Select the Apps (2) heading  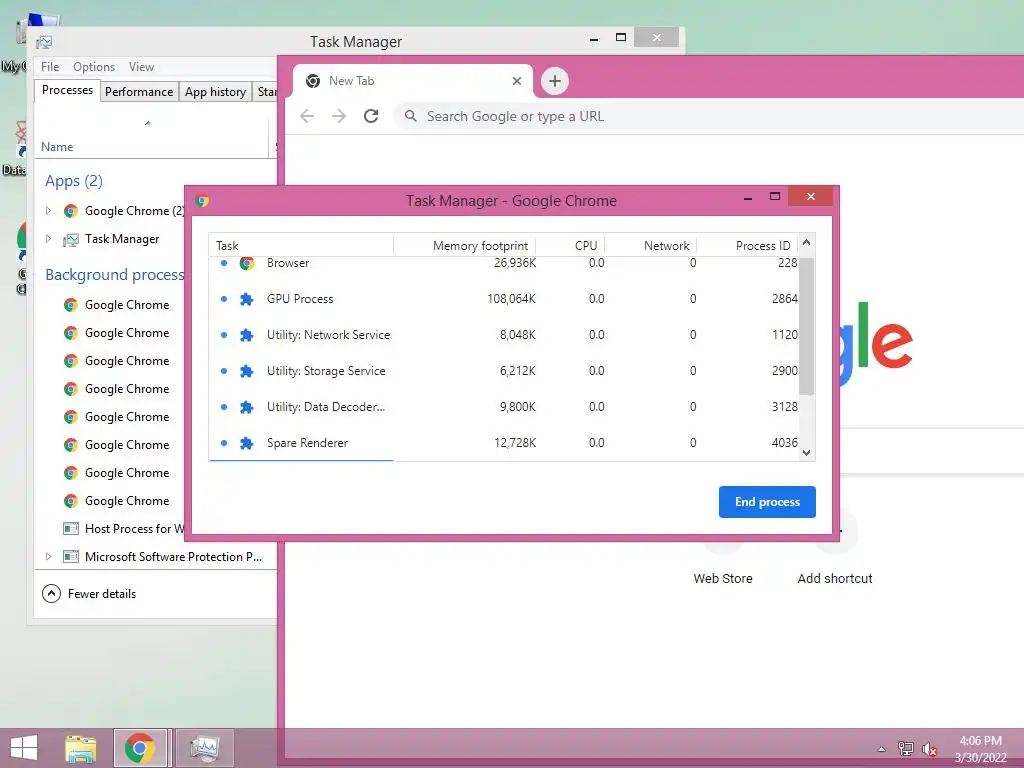point(74,181)
